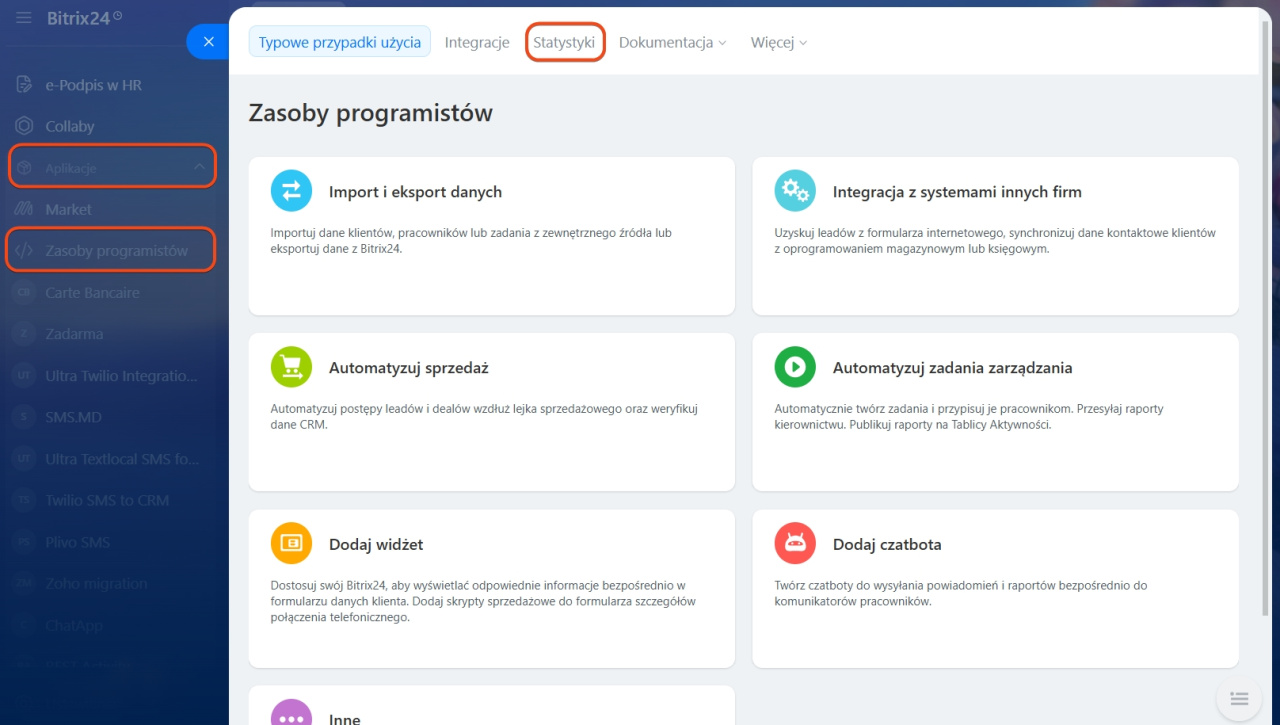Click the Collaby hexagon icon
The height and width of the screenshot is (725, 1280).
(x=25, y=126)
